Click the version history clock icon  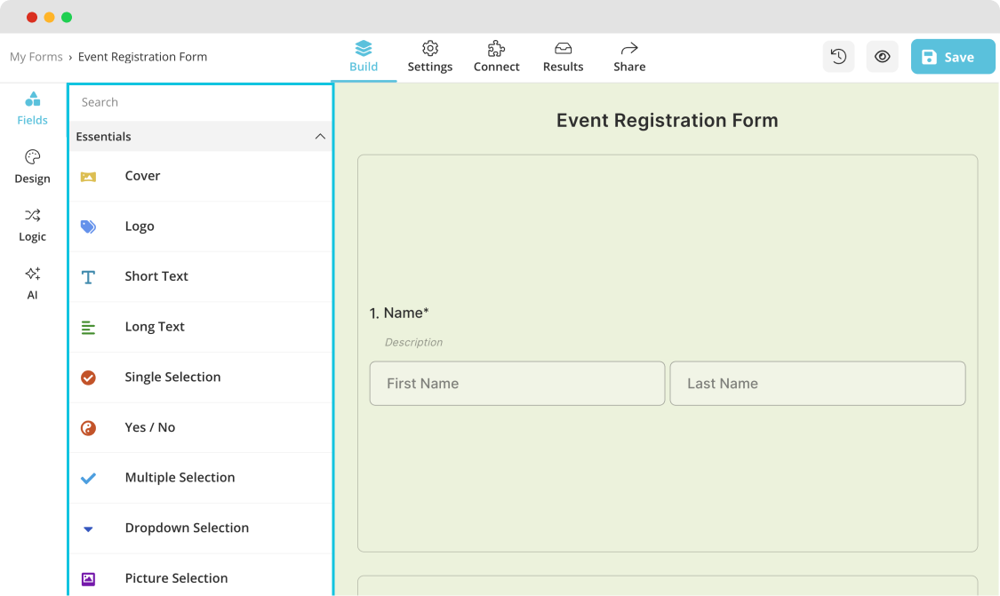838,57
